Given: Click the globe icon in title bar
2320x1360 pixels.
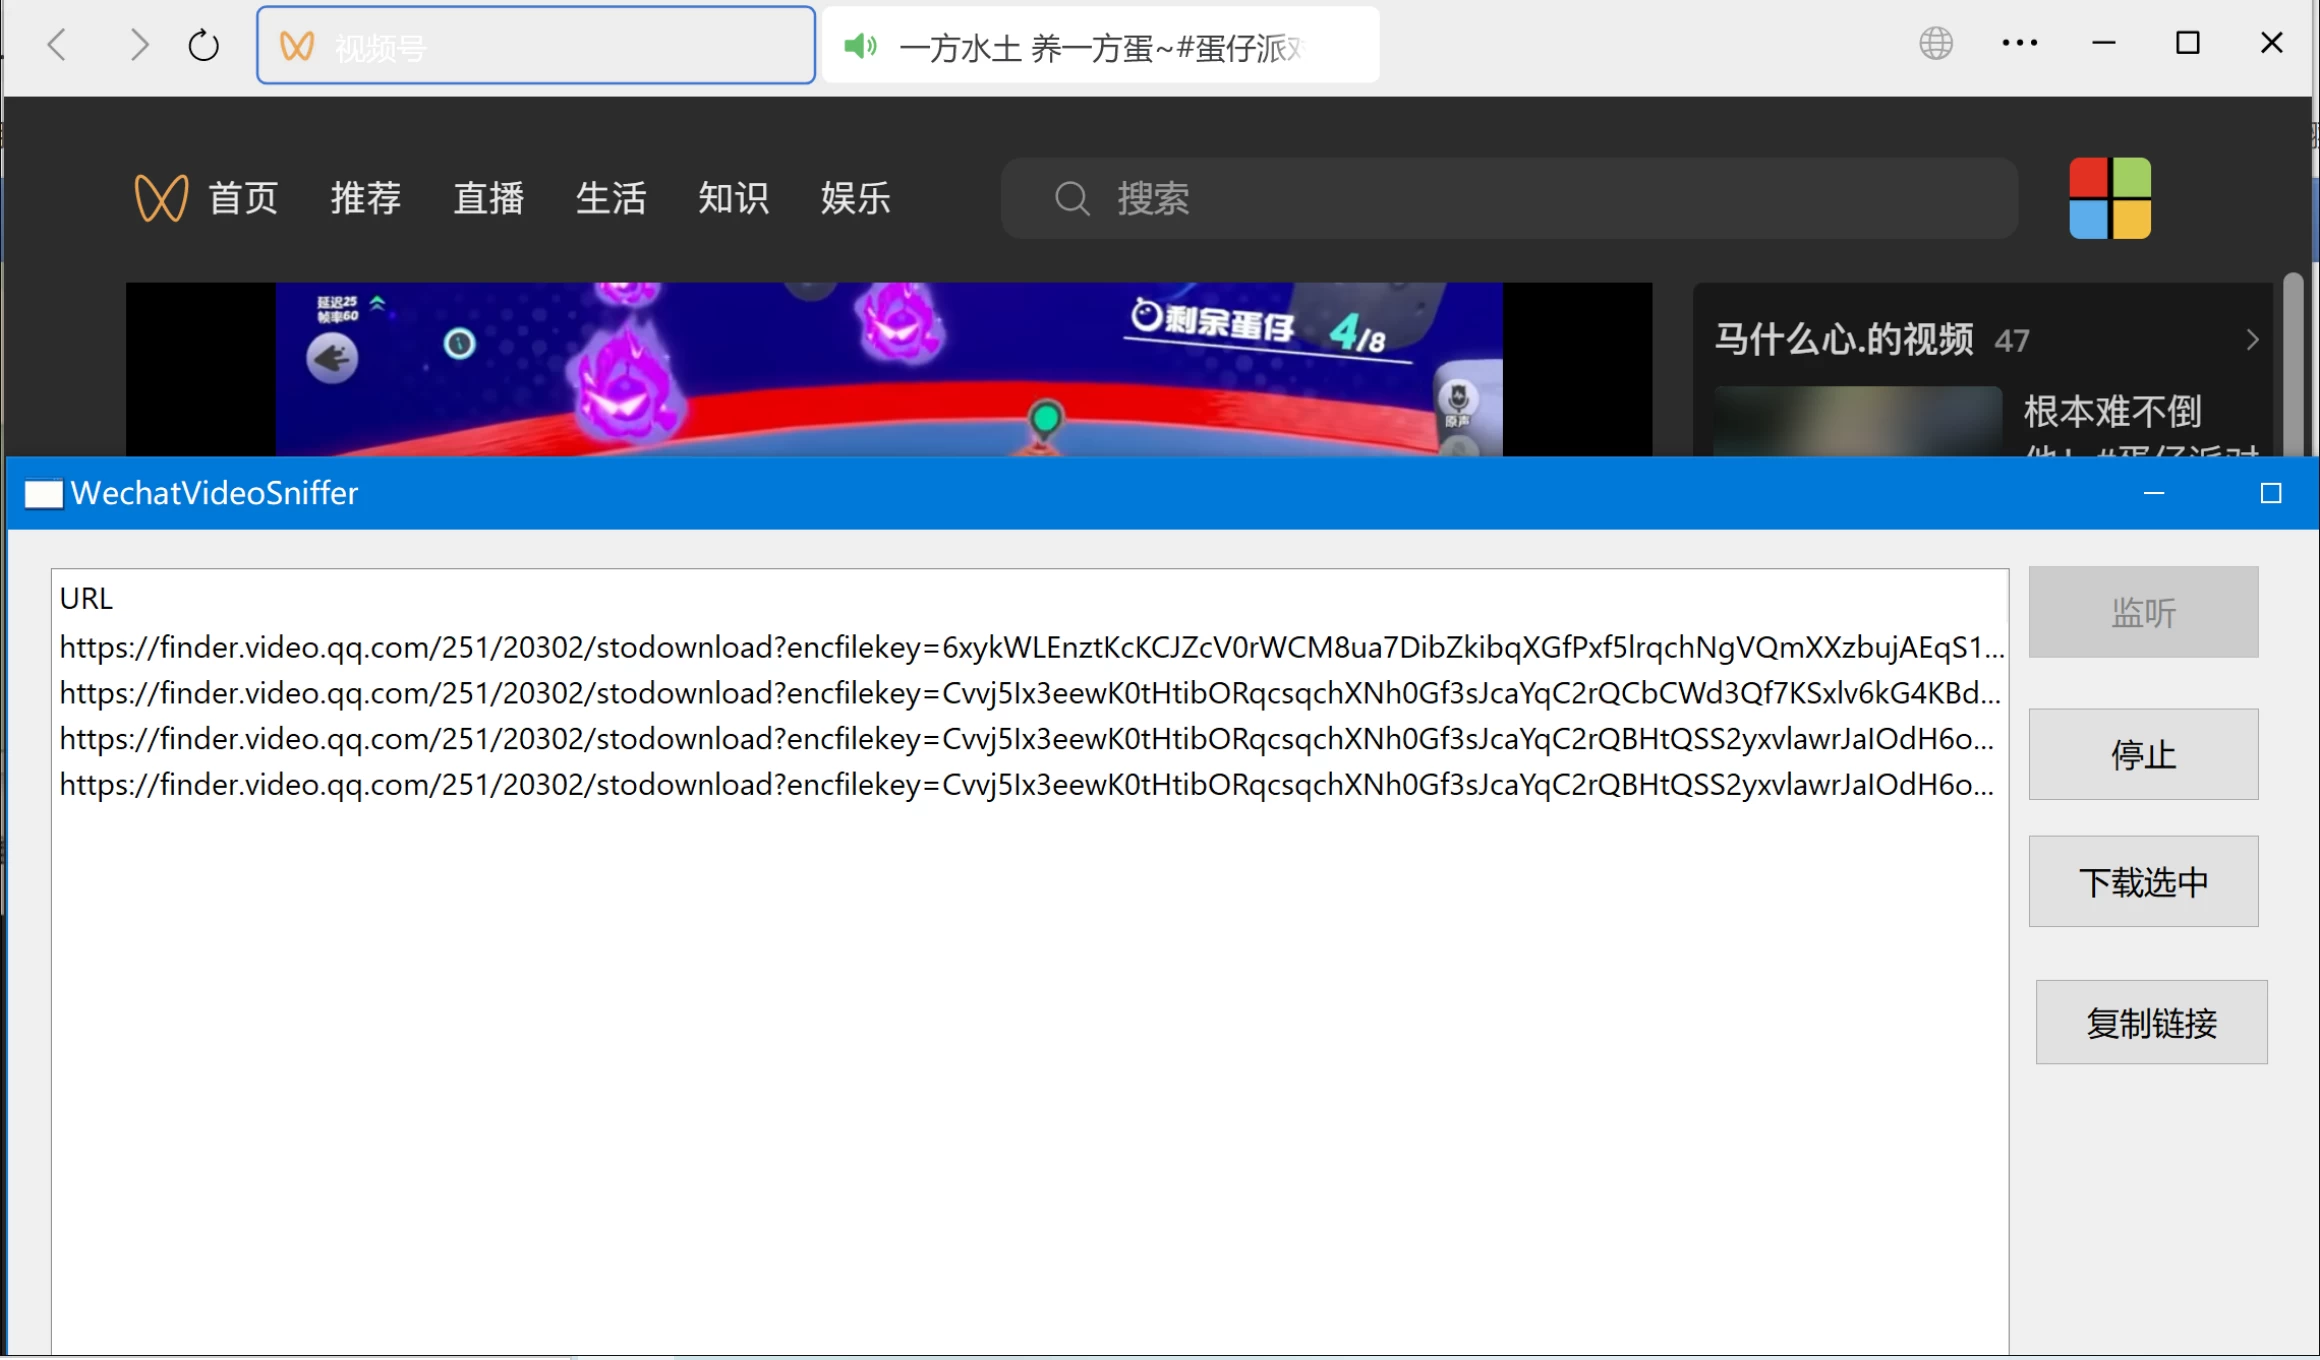Looking at the screenshot, I should pyautogui.click(x=1936, y=43).
